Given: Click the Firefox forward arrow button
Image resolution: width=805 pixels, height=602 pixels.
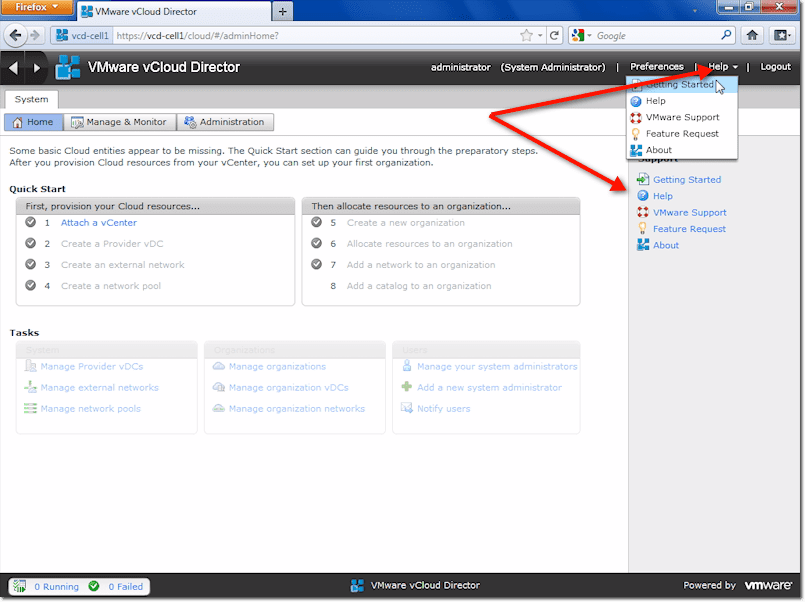Looking at the screenshot, I should point(35,35).
